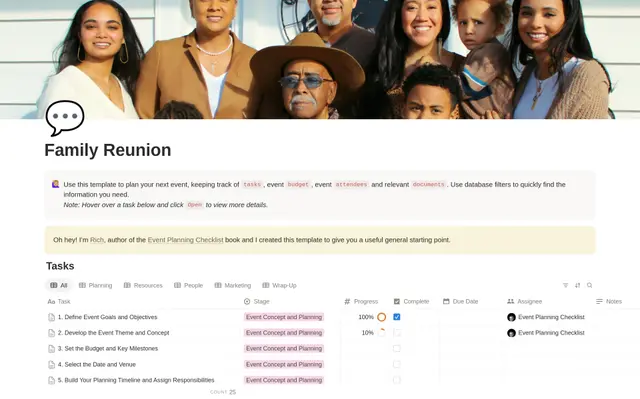This screenshot has height=399, width=640.
Task: Open task 3. Set the Budget and Key Milestones
Action: point(108,348)
